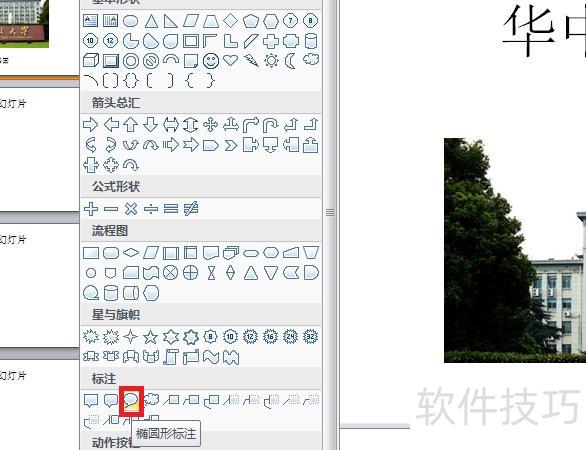Viewport: 586px width, 450px height.
Task: Insert the up arrow shape
Action: [x=130, y=124]
